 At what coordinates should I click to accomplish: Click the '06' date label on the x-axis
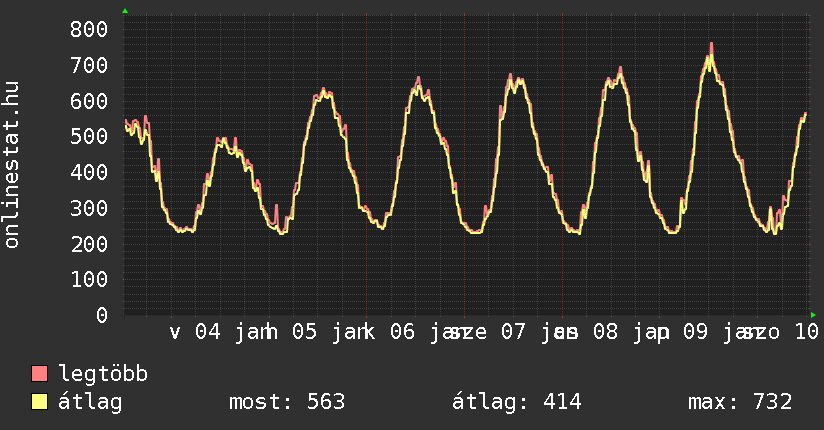402,332
